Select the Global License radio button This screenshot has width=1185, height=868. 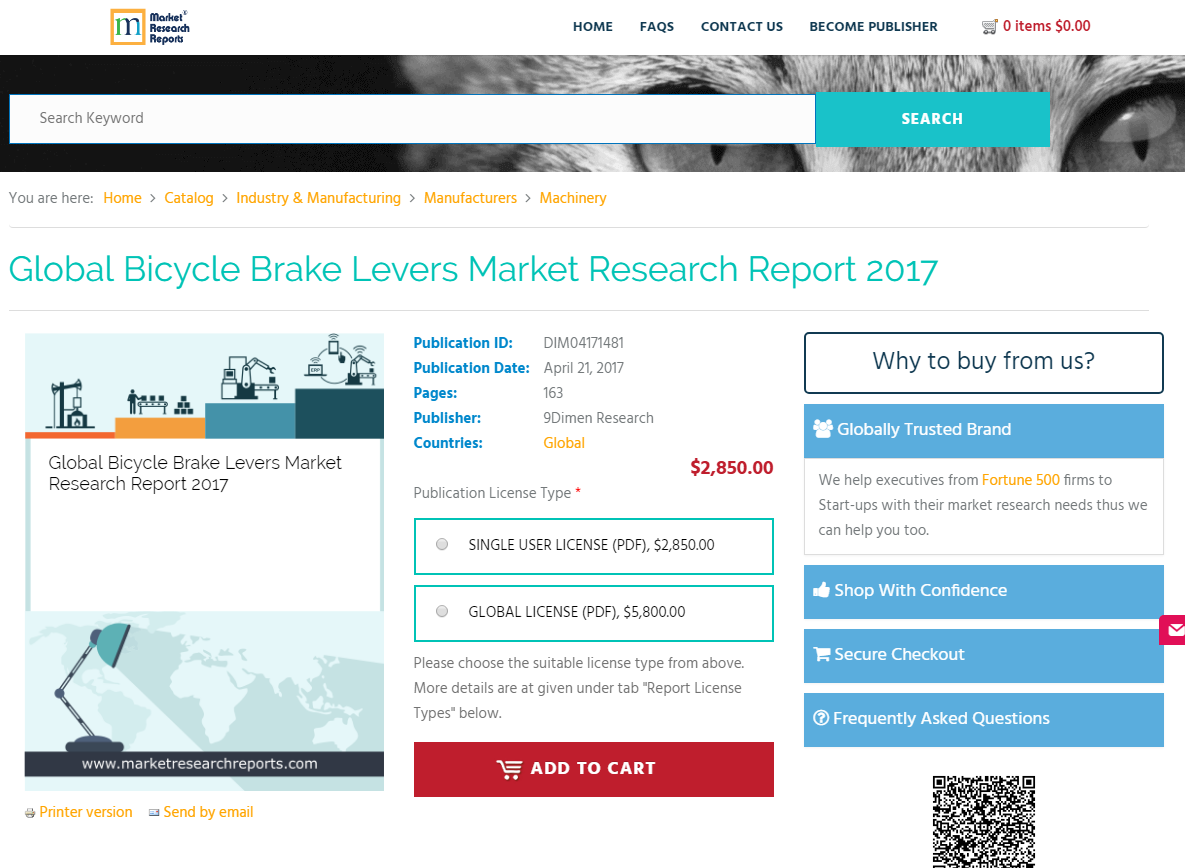click(x=441, y=611)
